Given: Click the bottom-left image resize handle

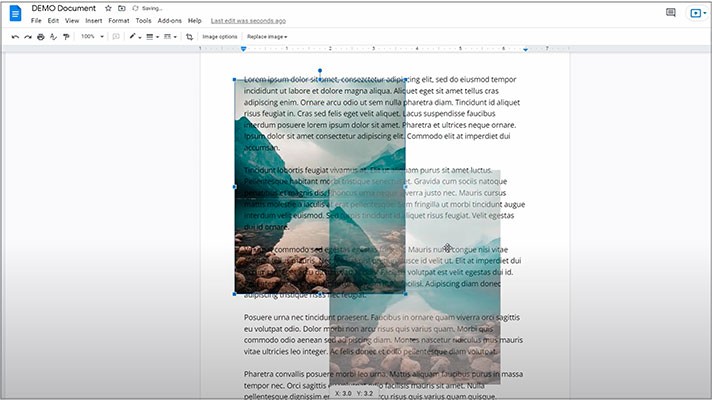Looking at the screenshot, I should [235, 294].
